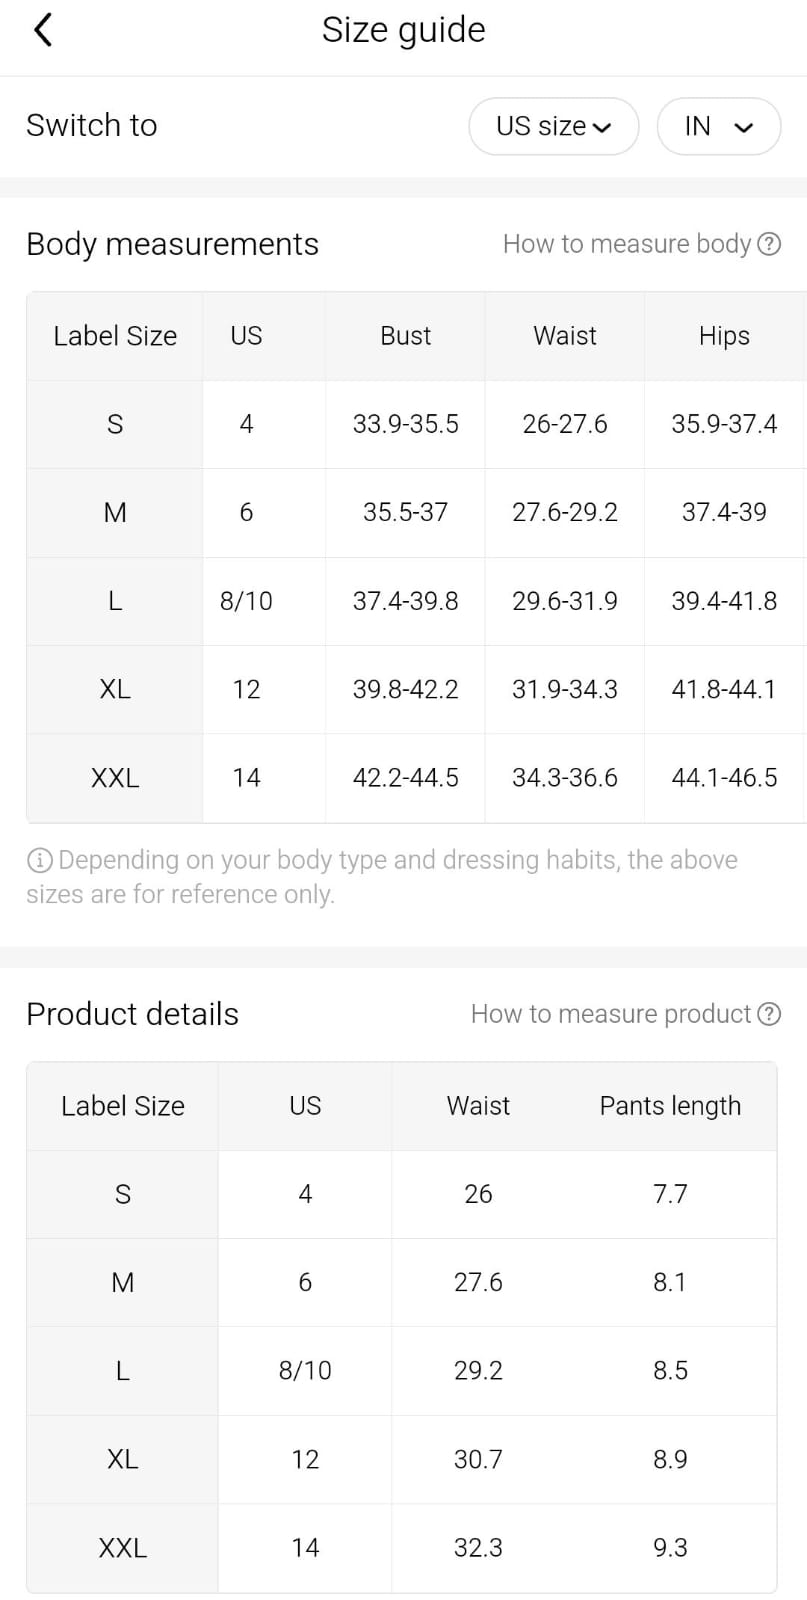Open the US size dropdown

point(553,126)
